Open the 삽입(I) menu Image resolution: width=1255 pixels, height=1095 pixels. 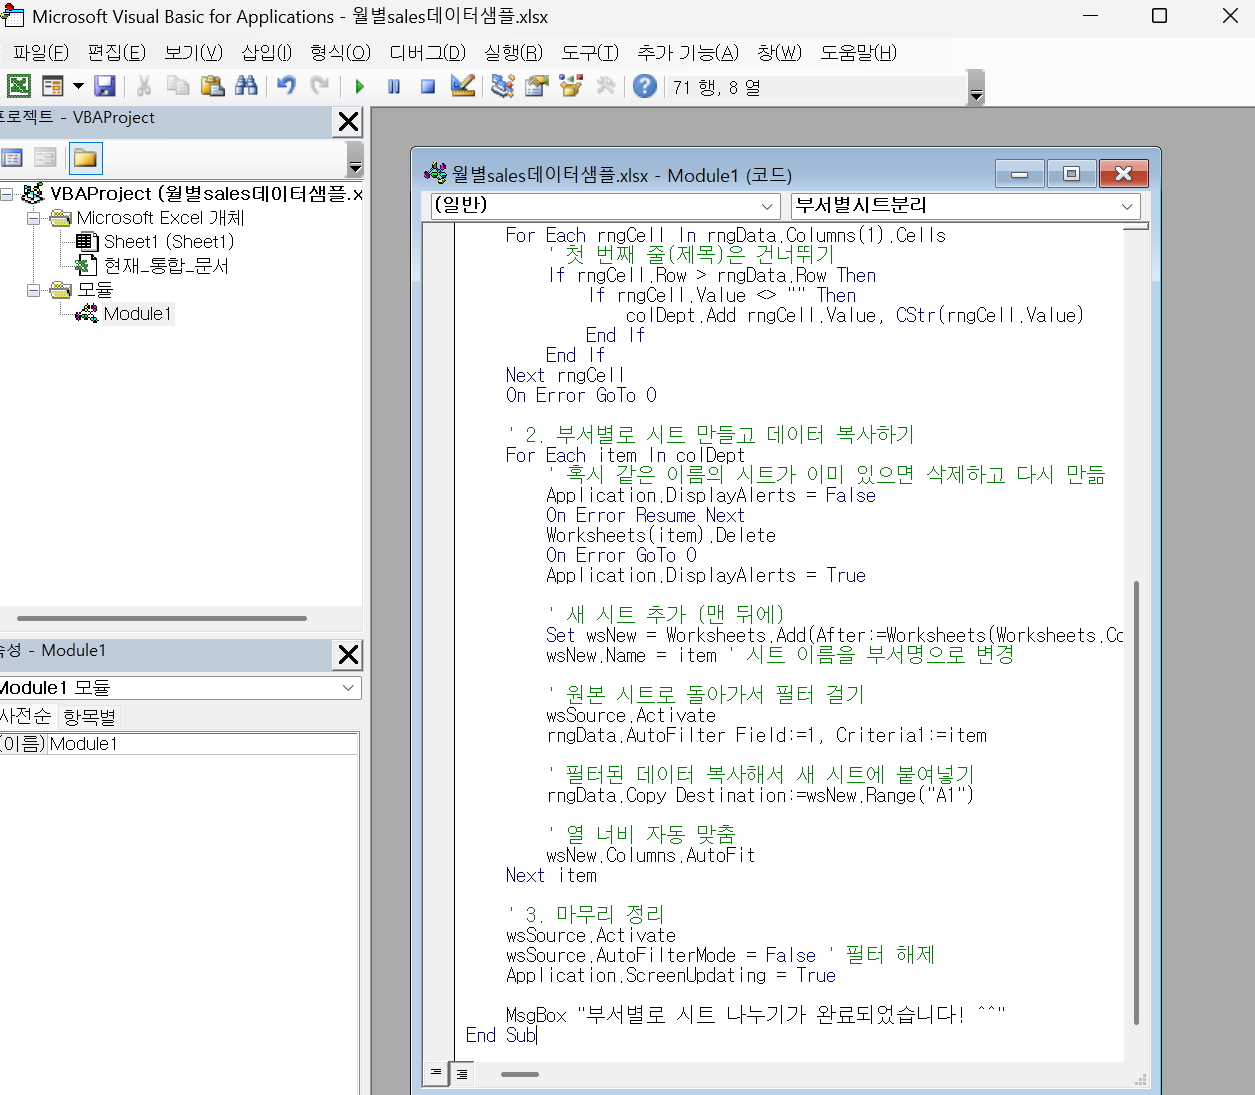(266, 53)
